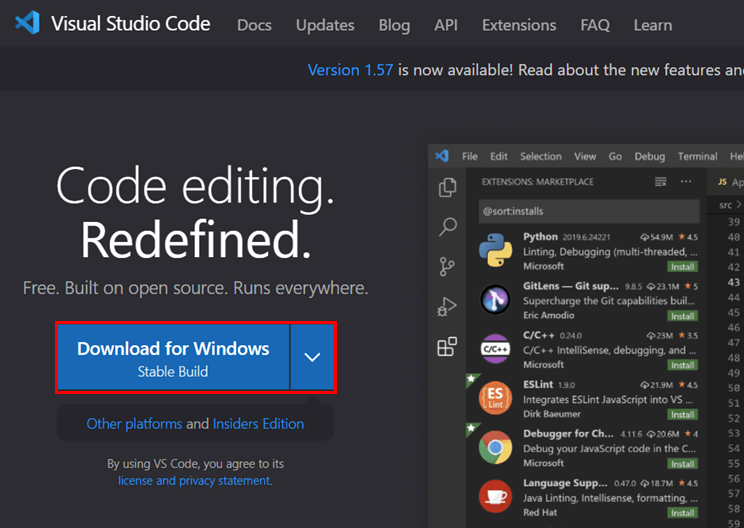The image size is (744, 528).
Task: Click the JS file tab in editor
Action: click(x=729, y=182)
